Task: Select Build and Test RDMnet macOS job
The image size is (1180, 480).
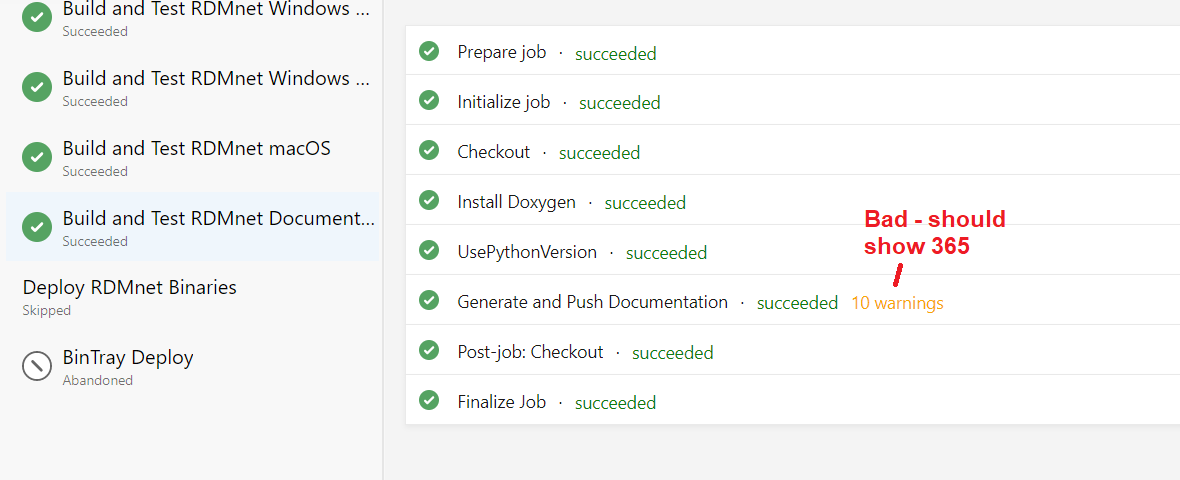Action: click(x=196, y=149)
